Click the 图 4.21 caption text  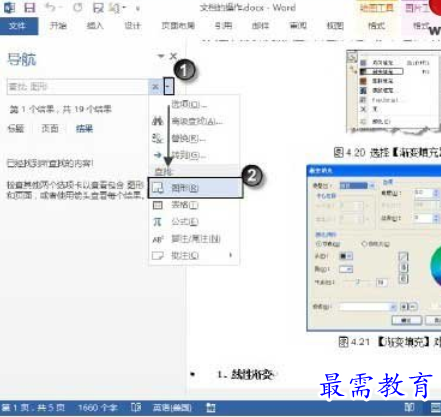click(x=390, y=342)
